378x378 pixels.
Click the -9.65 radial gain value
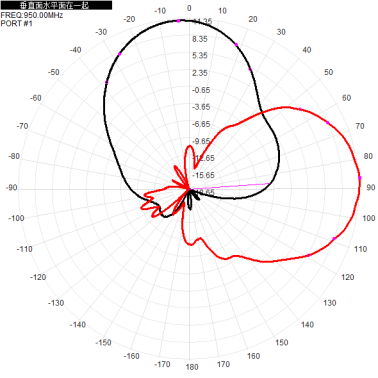tap(201, 141)
